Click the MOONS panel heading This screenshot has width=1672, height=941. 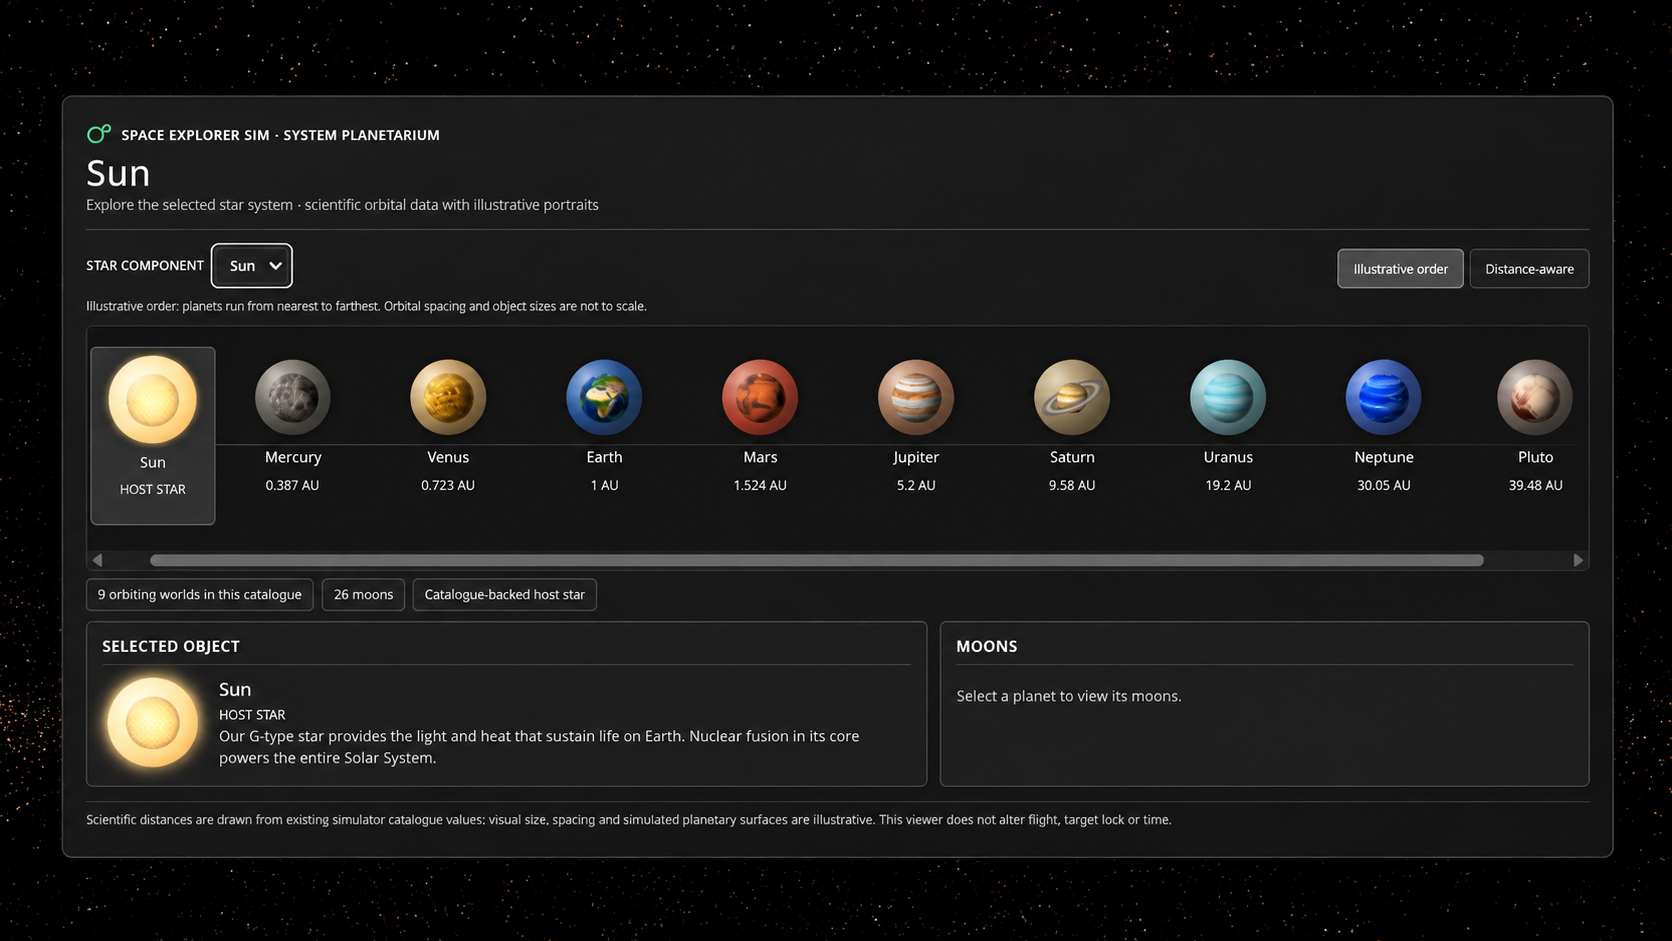pyautogui.click(x=987, y=646)
